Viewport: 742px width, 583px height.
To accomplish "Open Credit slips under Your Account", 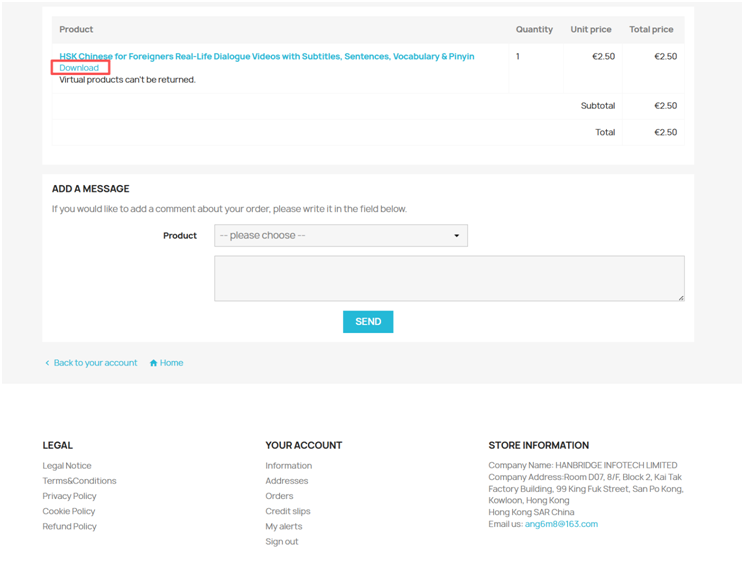I will [x=288, y=511].
